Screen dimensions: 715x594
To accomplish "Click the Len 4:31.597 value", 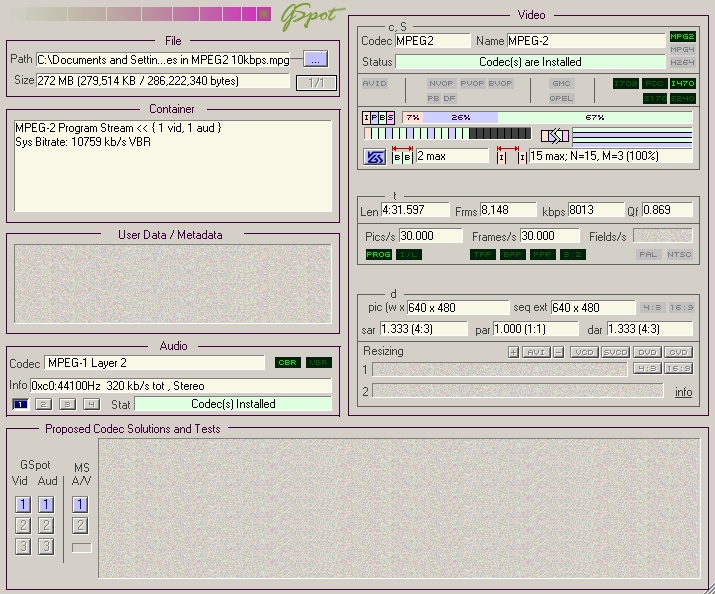I will (x=415, y=210).
